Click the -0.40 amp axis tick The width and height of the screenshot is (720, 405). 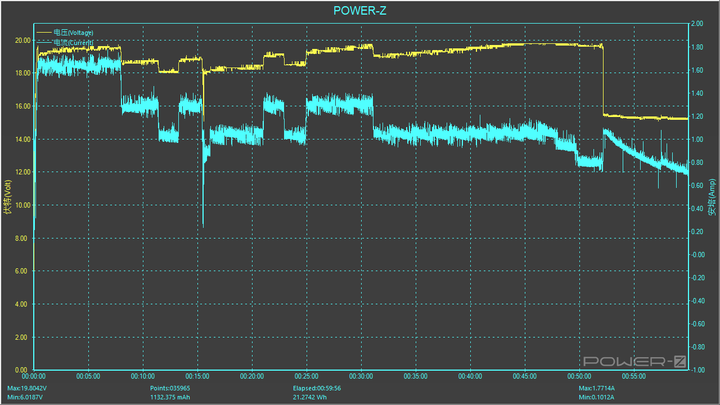click(698, 301)
